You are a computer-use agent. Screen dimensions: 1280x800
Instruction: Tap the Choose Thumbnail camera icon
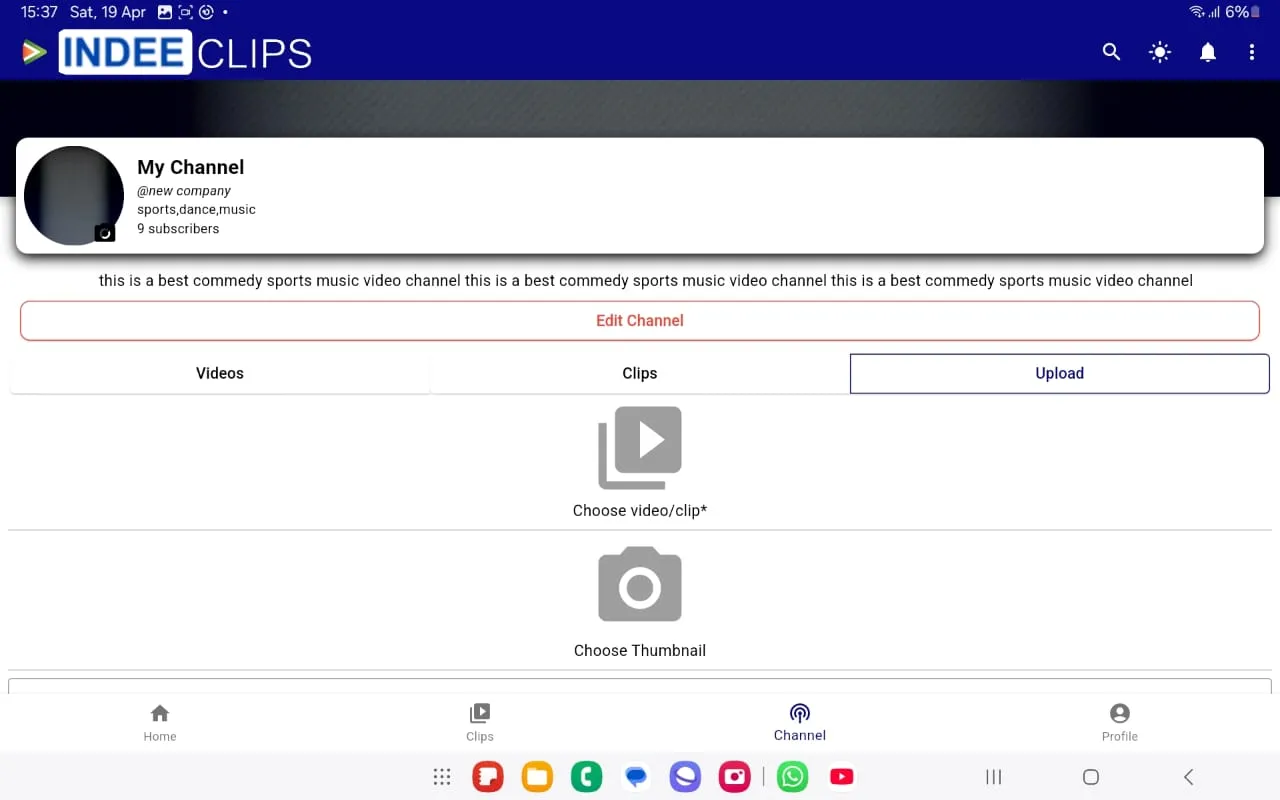[x=640, y=585]
